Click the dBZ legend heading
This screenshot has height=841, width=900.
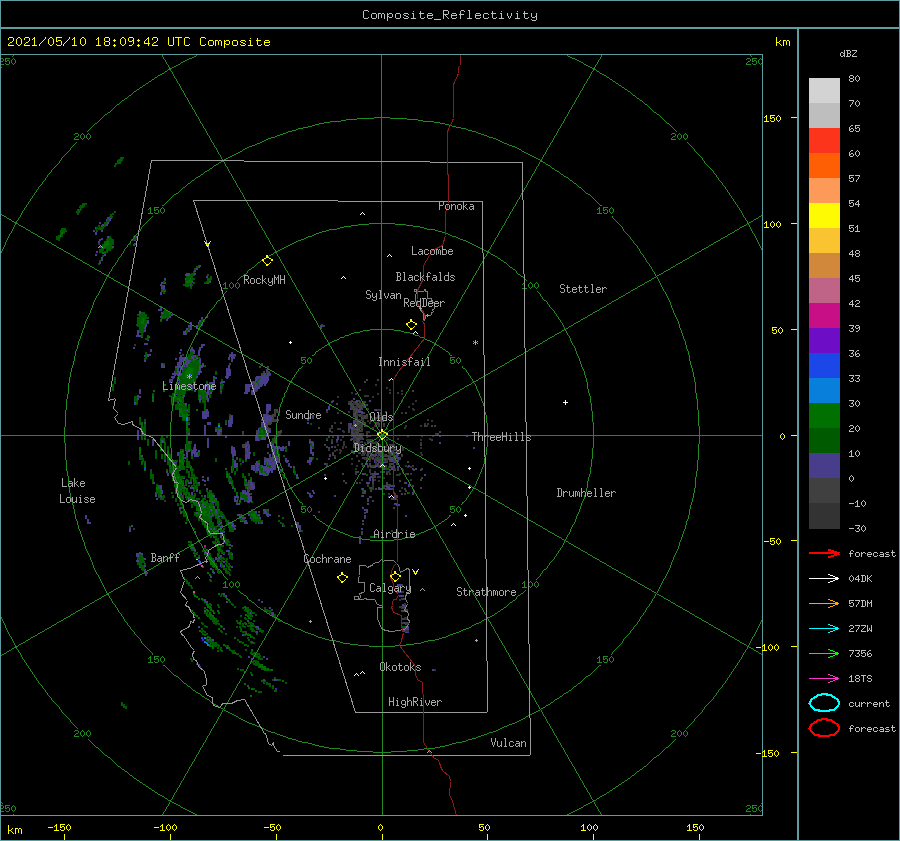848,53
